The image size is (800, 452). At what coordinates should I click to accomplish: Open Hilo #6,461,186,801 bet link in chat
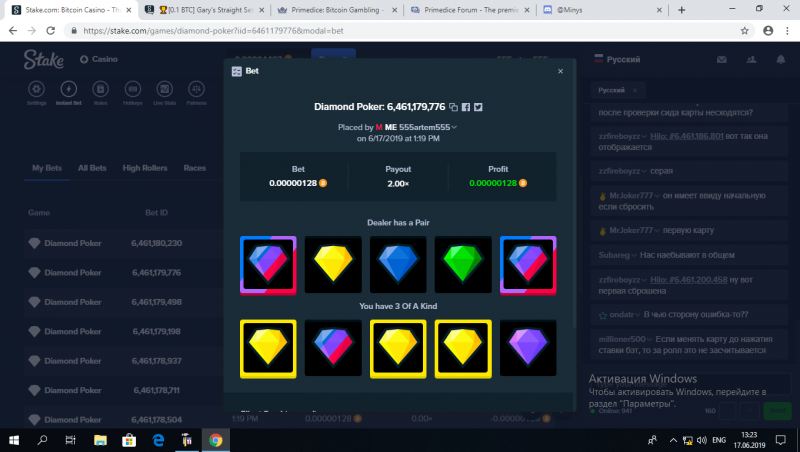687,136
